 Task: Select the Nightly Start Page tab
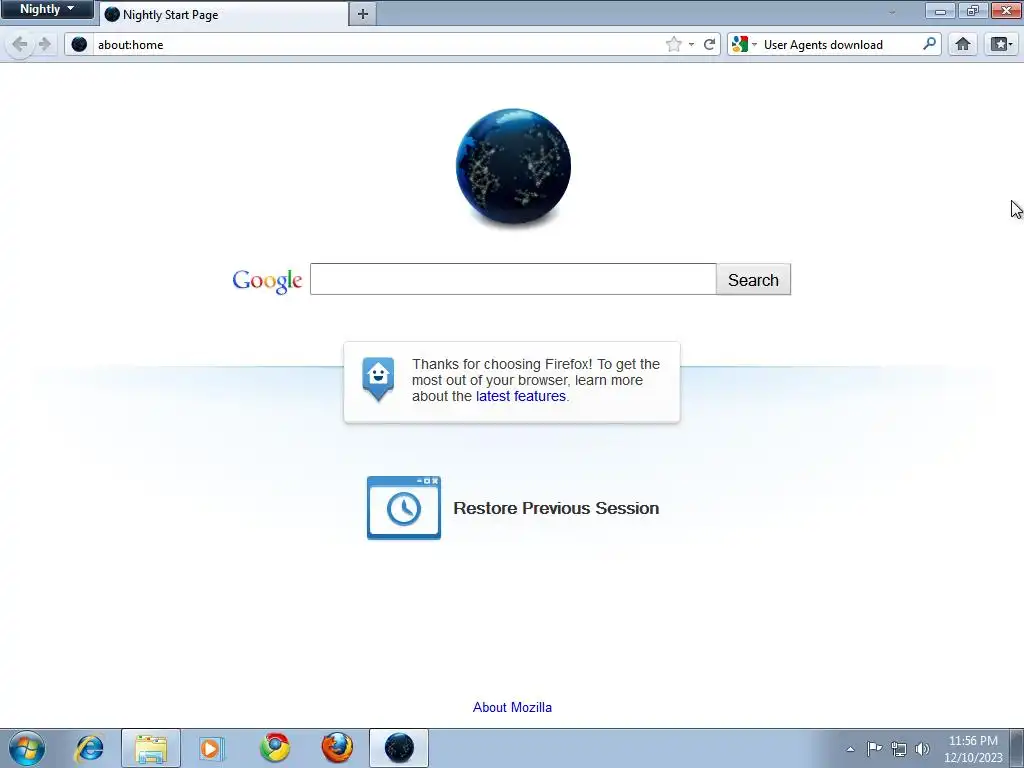pos(224,14)
